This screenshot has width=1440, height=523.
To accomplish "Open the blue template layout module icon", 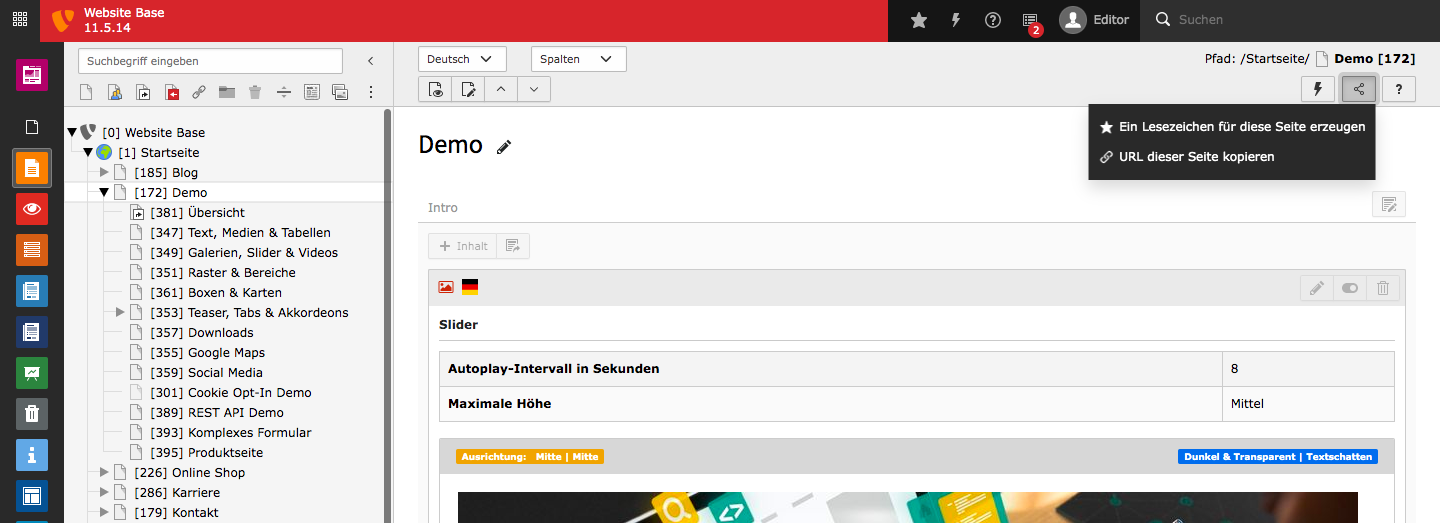I will [32, 496].
